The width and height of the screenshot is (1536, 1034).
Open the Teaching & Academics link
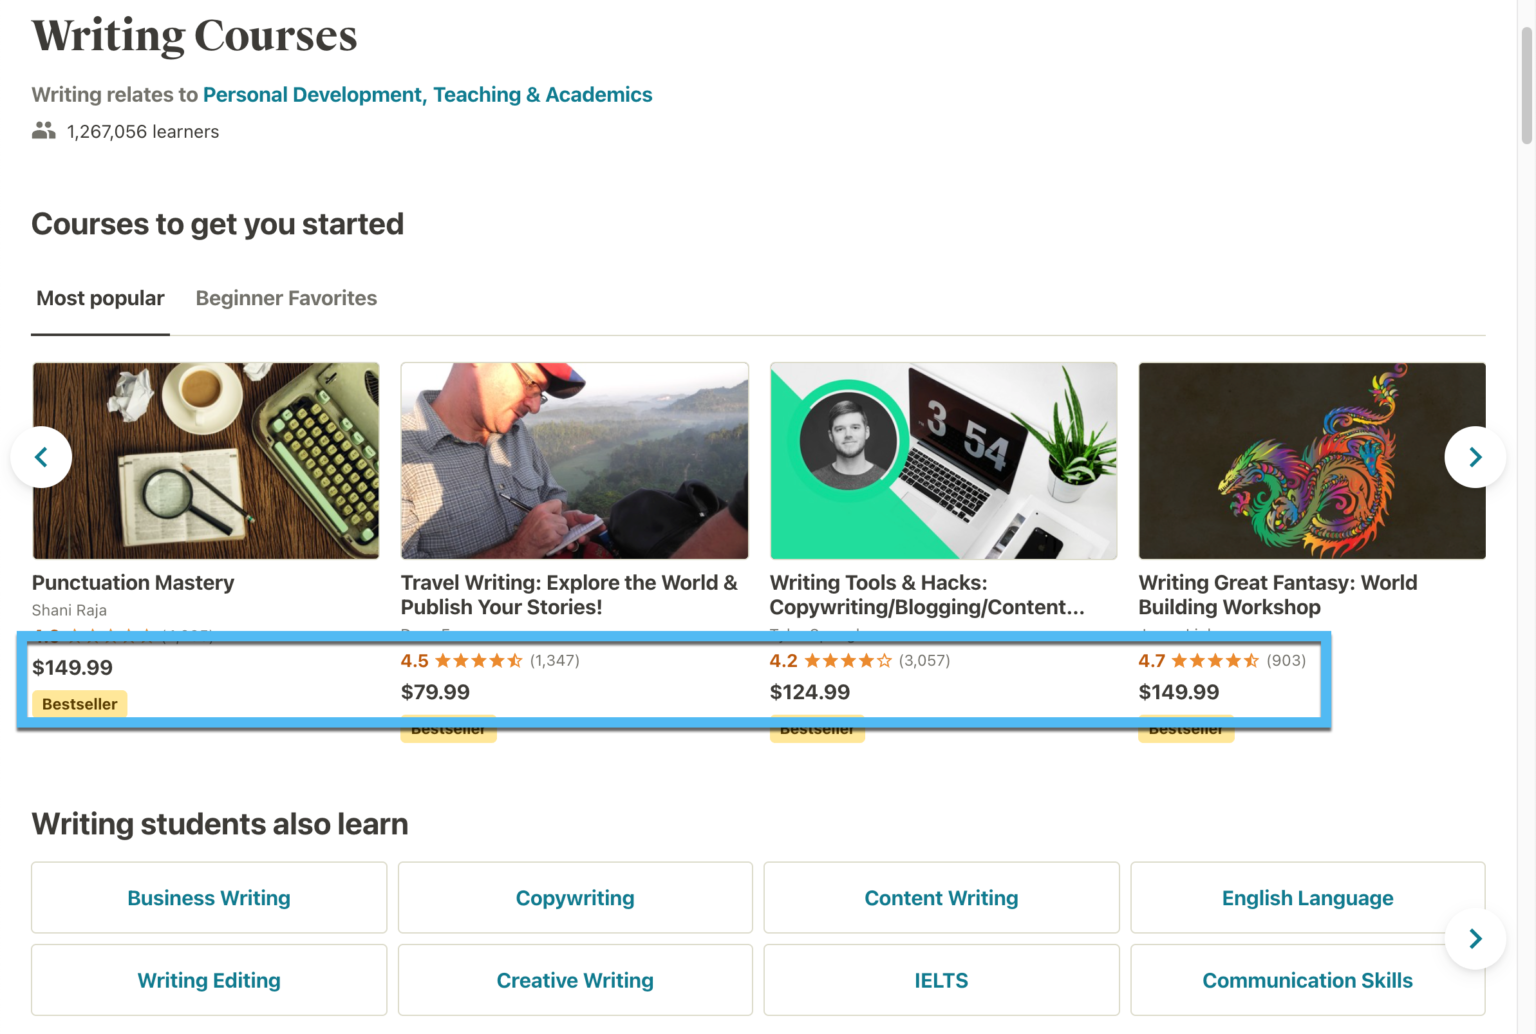[543, 94]
